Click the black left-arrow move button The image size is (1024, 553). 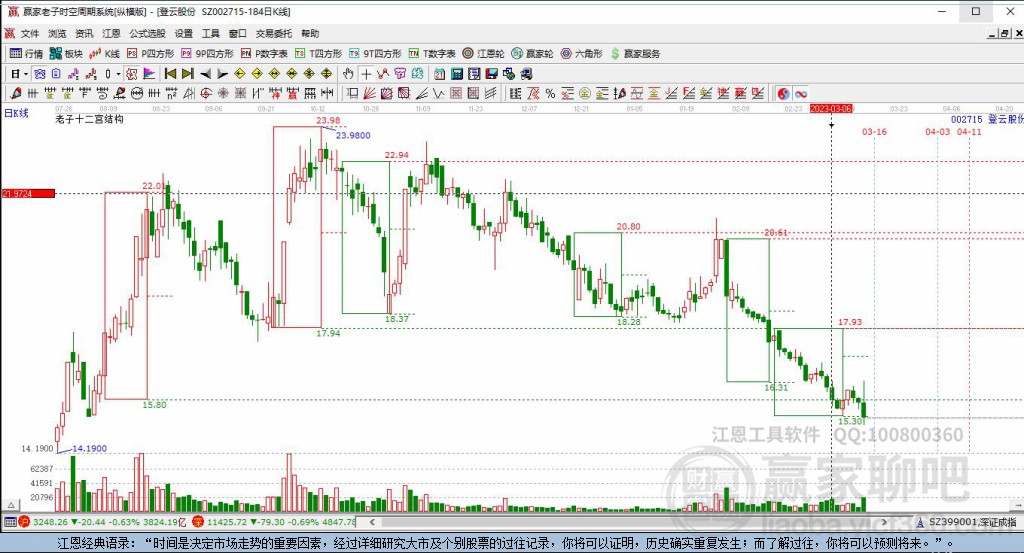tap(205, 74)
